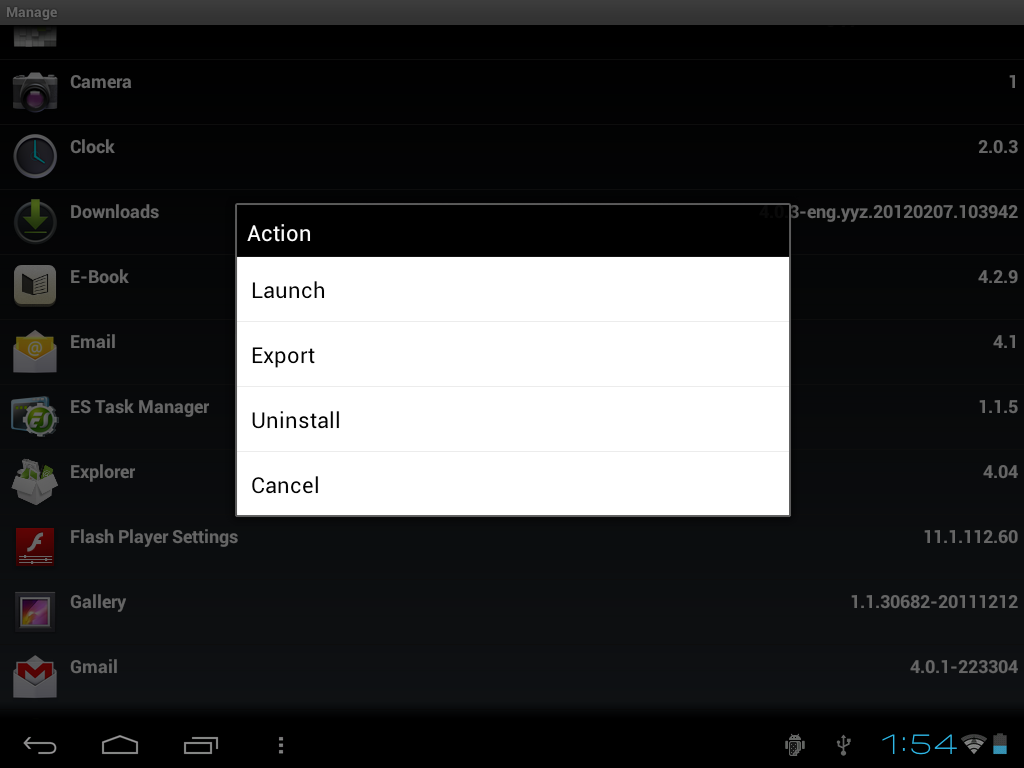Click the Action dialog title

(279, 233)
